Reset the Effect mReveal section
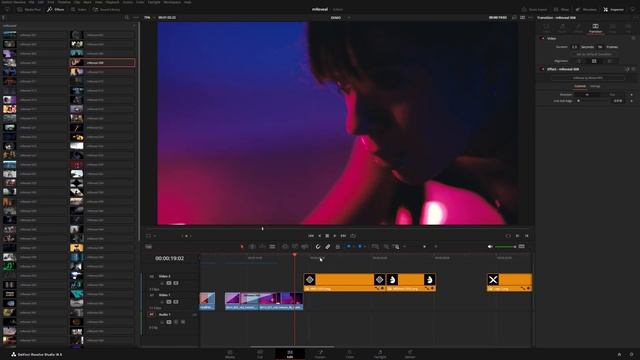640x360 pixels. point(633,69)
